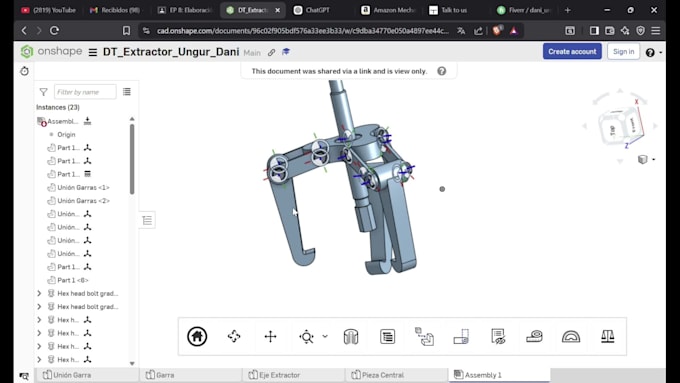Open the properties list icon in toolbar
Viewport: 680px width, 383px height.
coord(387,337)
